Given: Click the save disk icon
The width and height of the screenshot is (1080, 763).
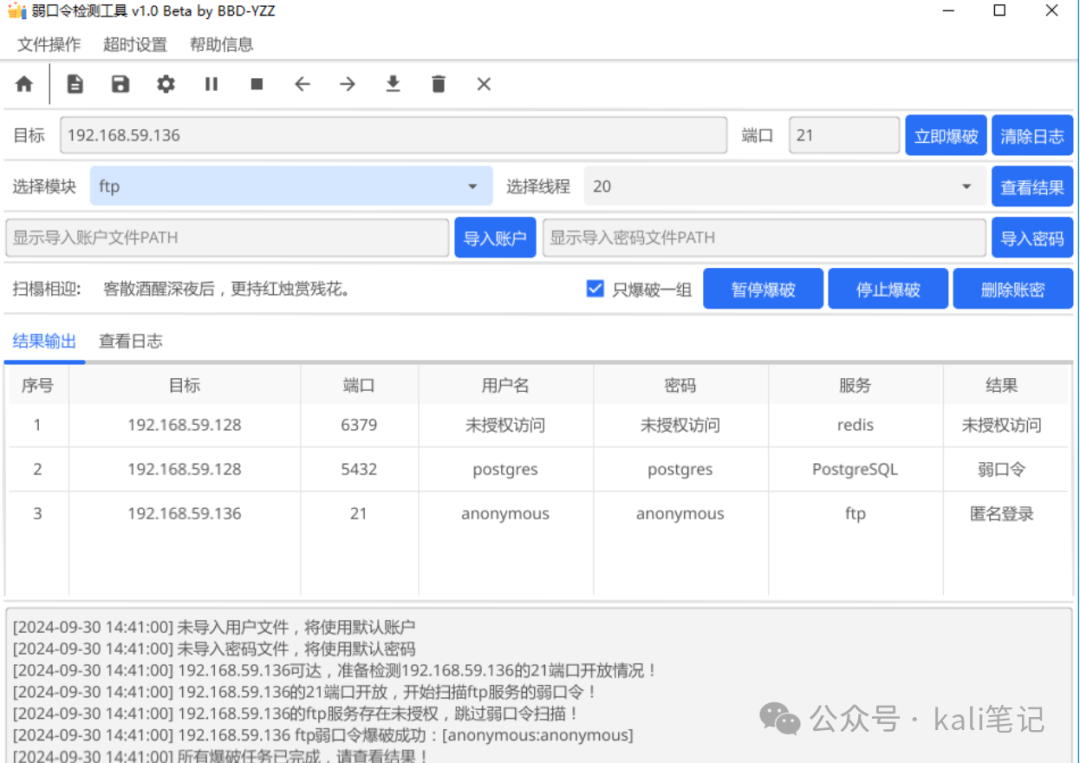Looking at the screenshot, I should (120, 84).
